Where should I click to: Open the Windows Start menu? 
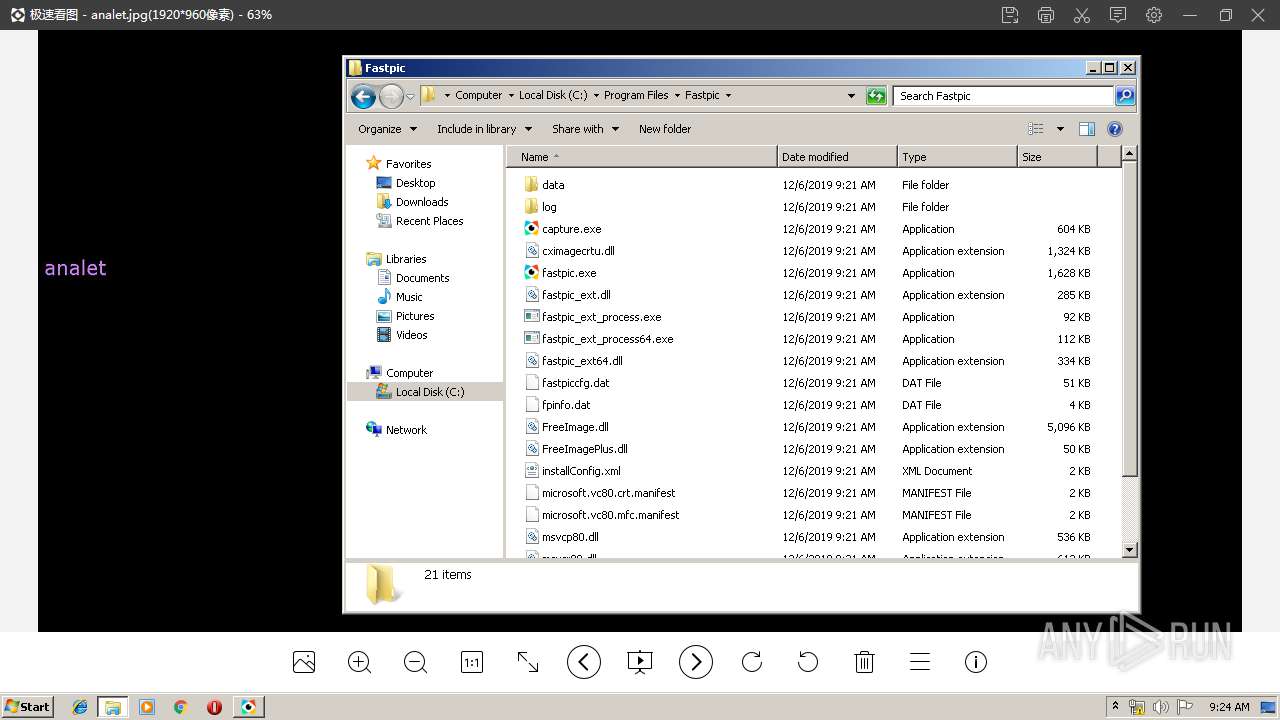pyautogui.click(x=27, y=707)
